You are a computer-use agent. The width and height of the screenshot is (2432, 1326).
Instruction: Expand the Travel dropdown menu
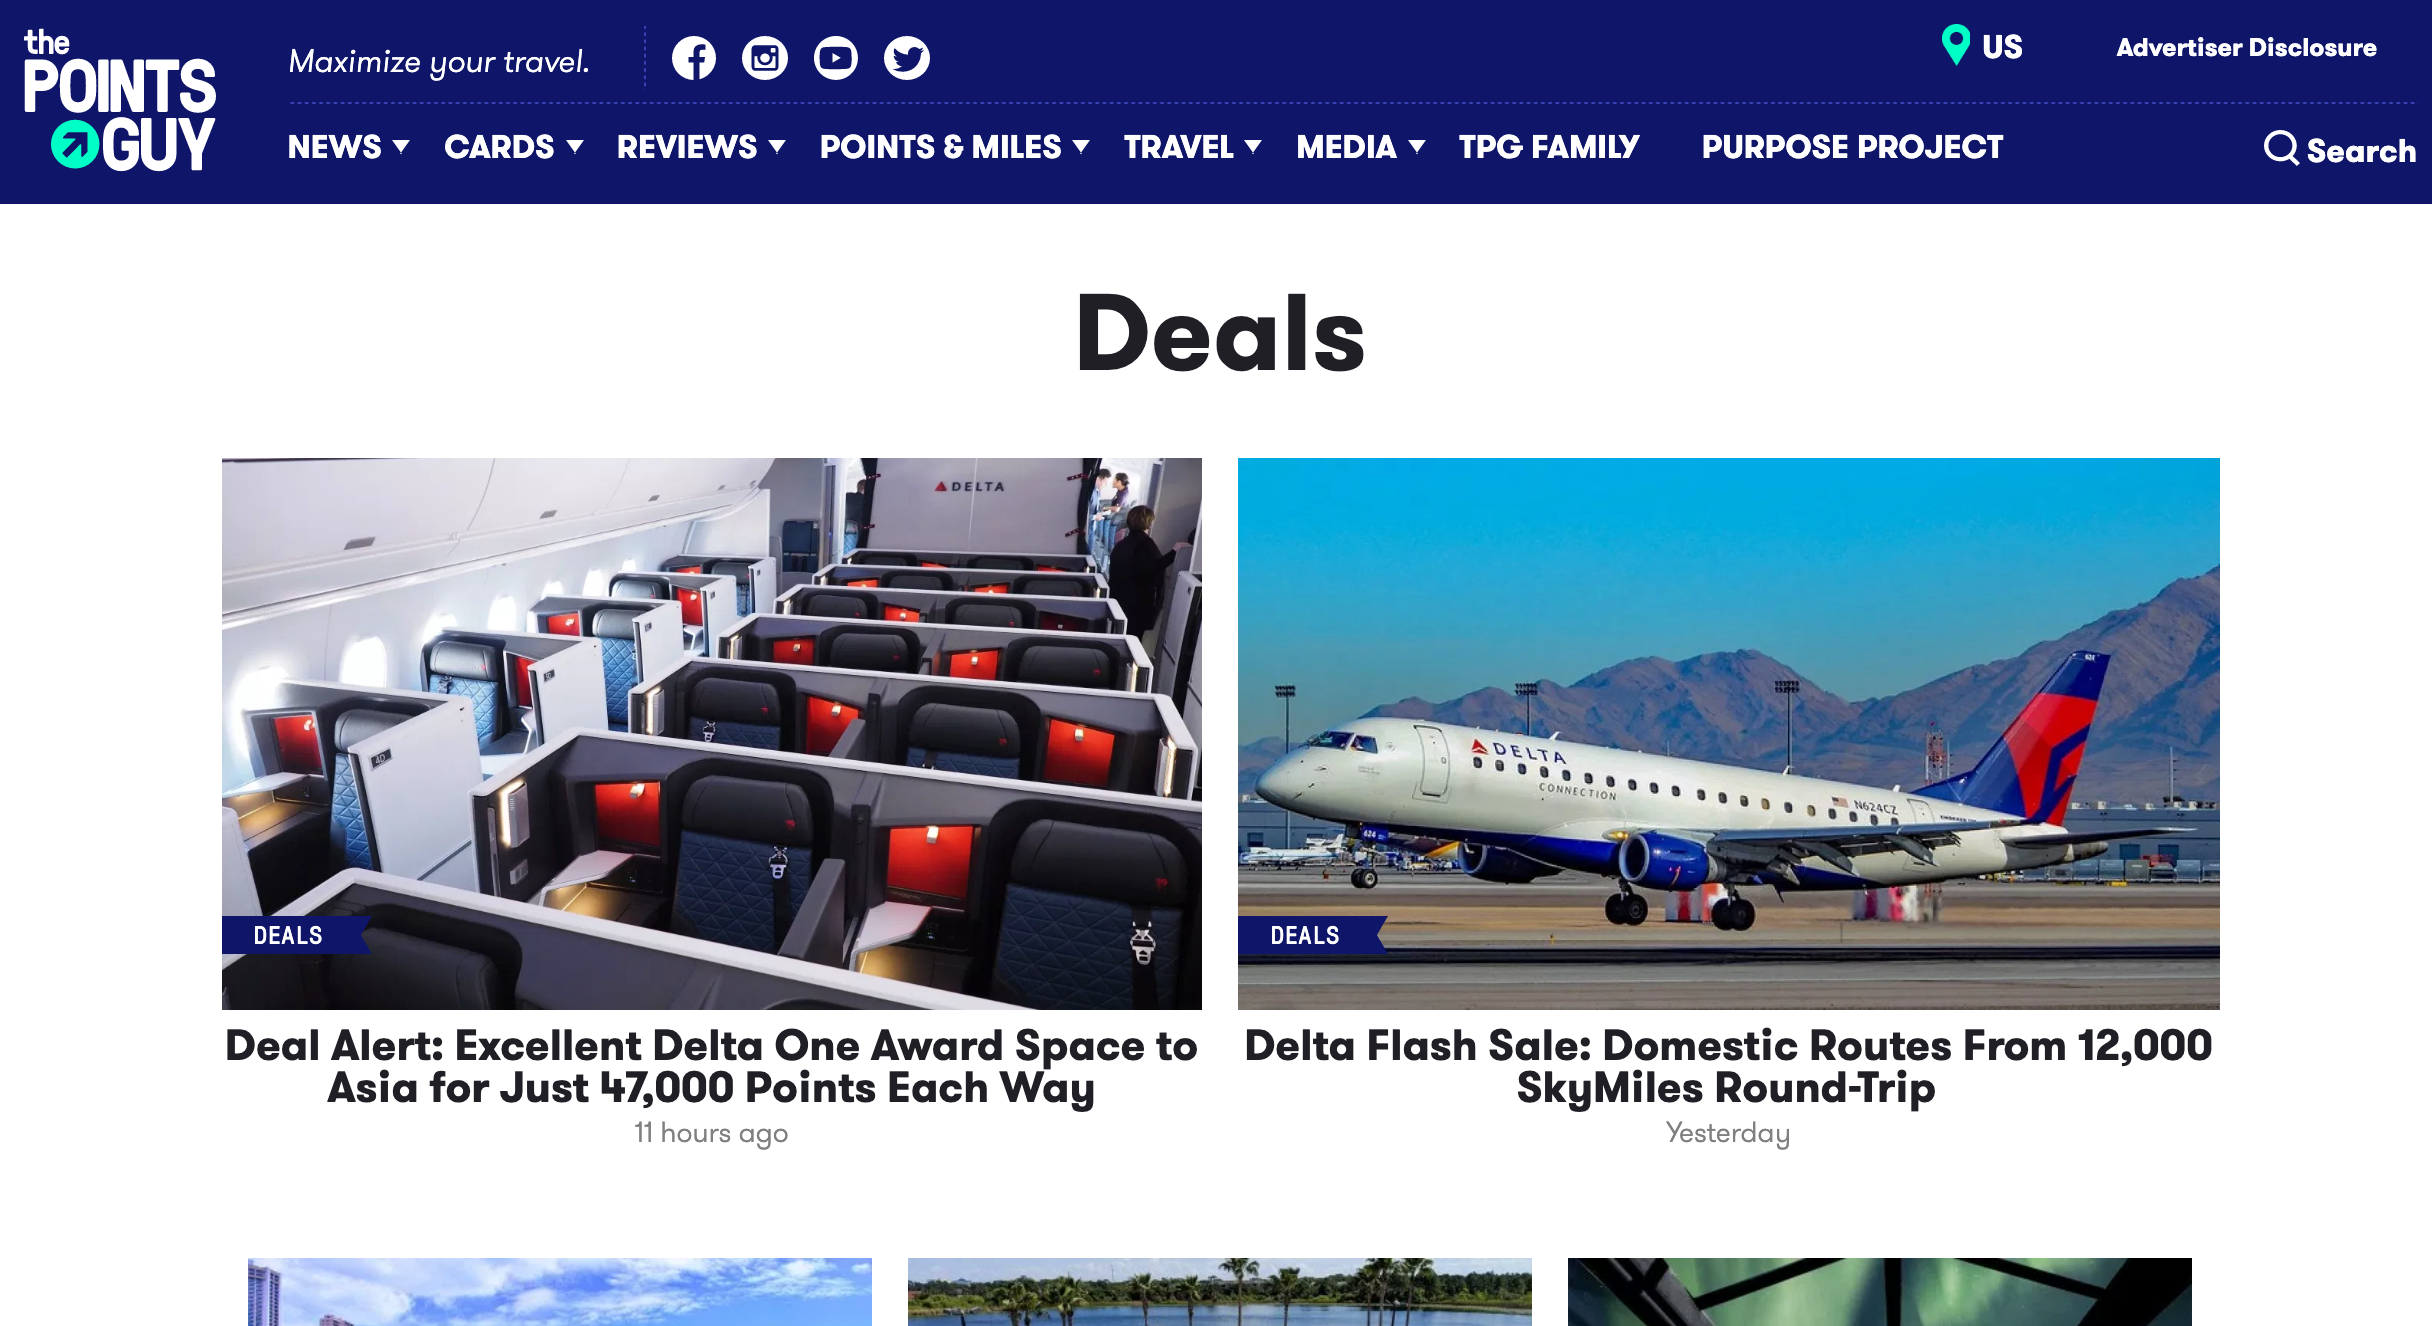tap(1193, 147)
